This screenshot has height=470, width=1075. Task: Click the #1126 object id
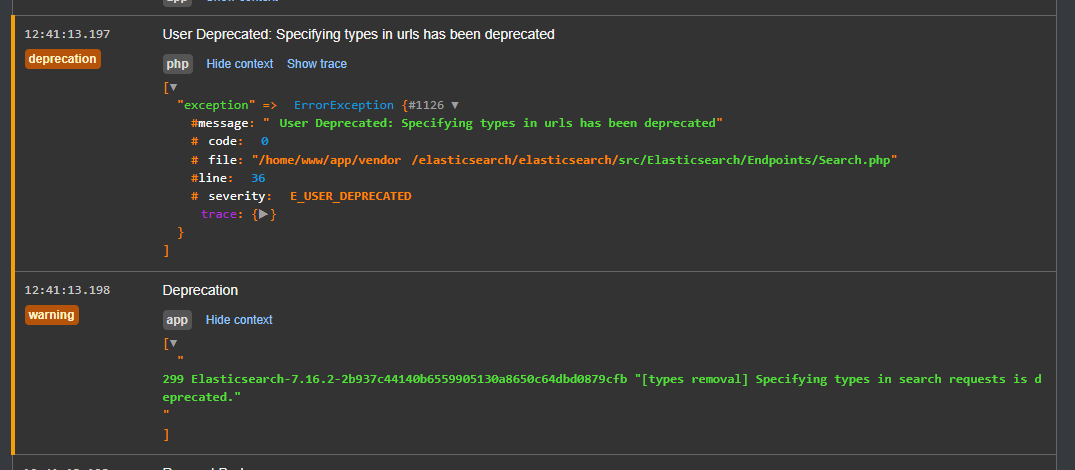point(426,106)
